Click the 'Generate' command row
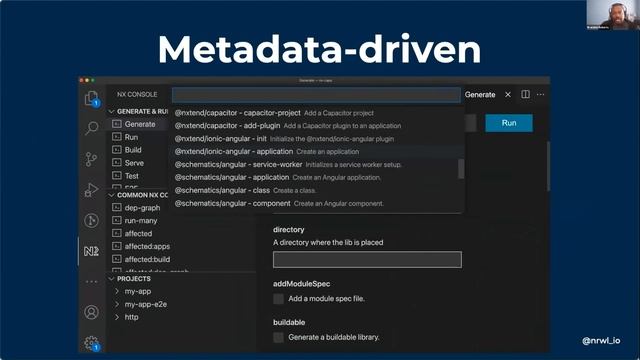Viewport: 640px width, 360px height. point(139,124)
